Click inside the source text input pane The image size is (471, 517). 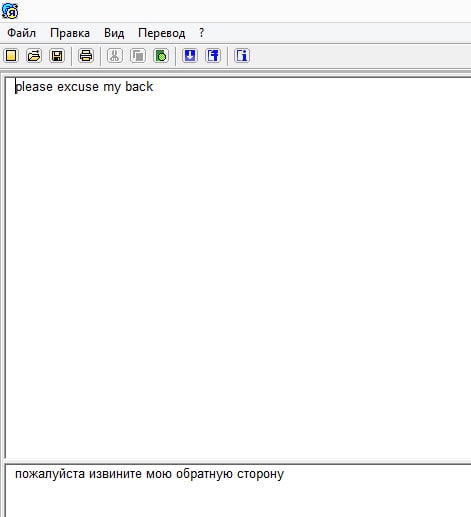(x=238, y=267)
